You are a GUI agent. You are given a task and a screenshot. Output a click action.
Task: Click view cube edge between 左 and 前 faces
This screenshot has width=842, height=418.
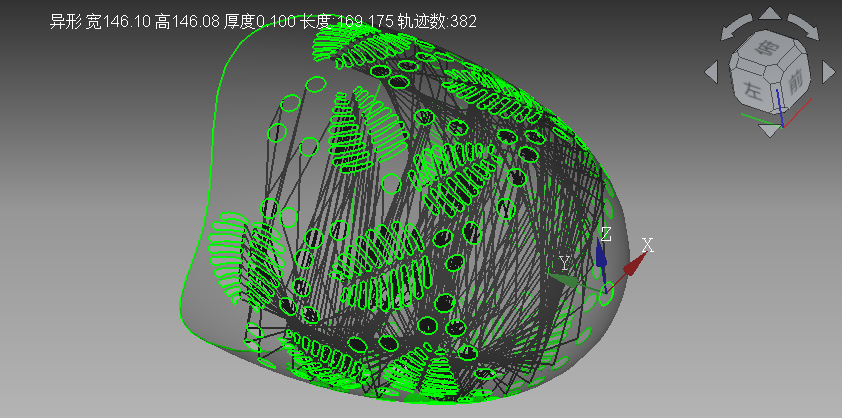tap(777, 95)
